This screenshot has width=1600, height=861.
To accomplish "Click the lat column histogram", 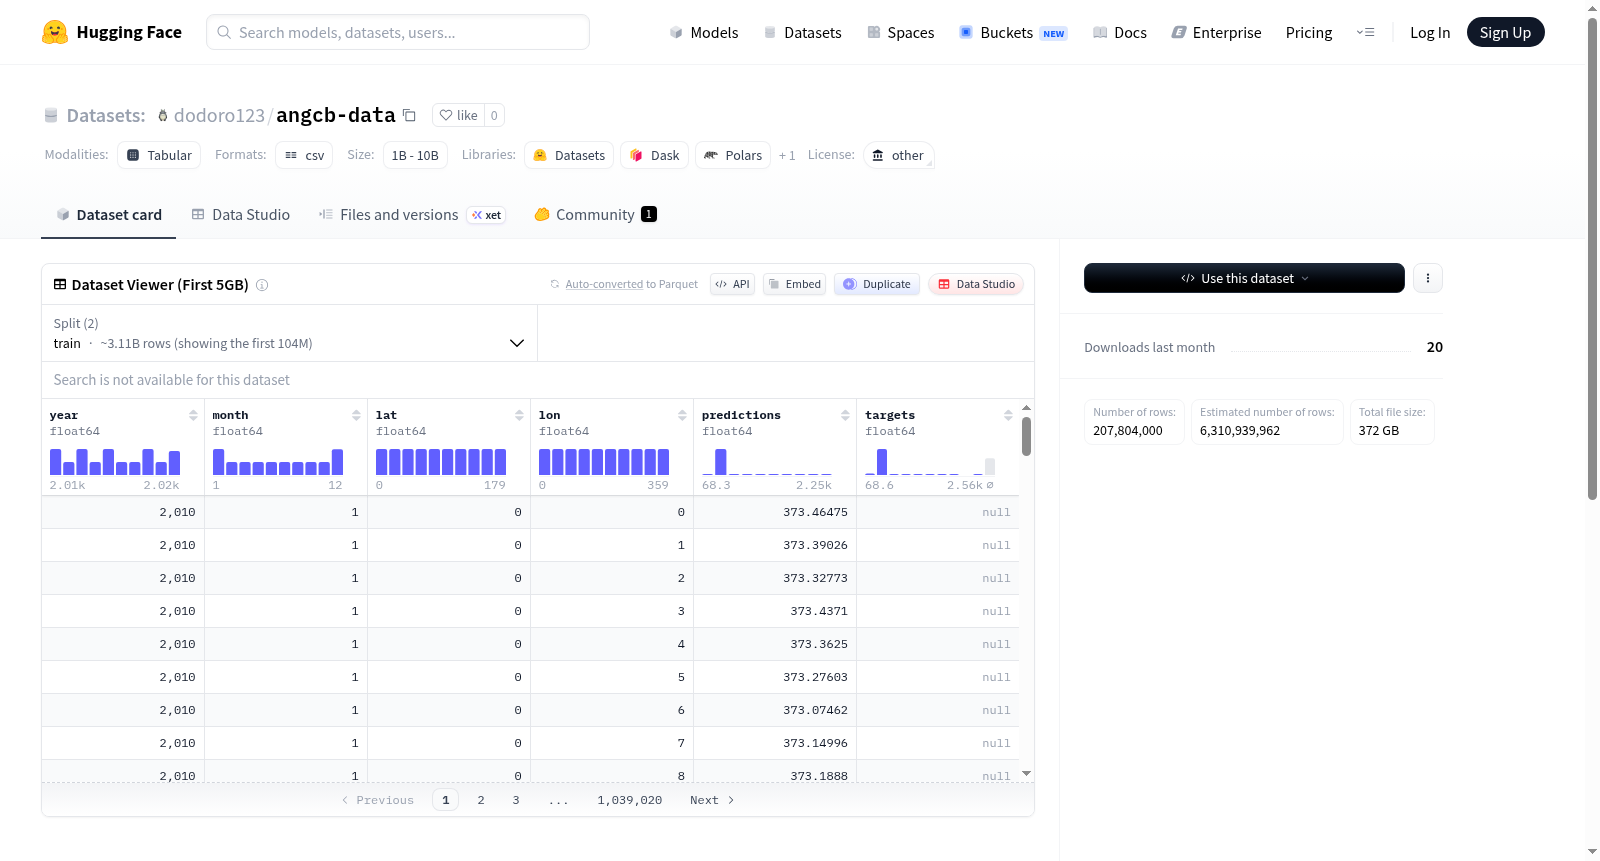I will (441, 461).
